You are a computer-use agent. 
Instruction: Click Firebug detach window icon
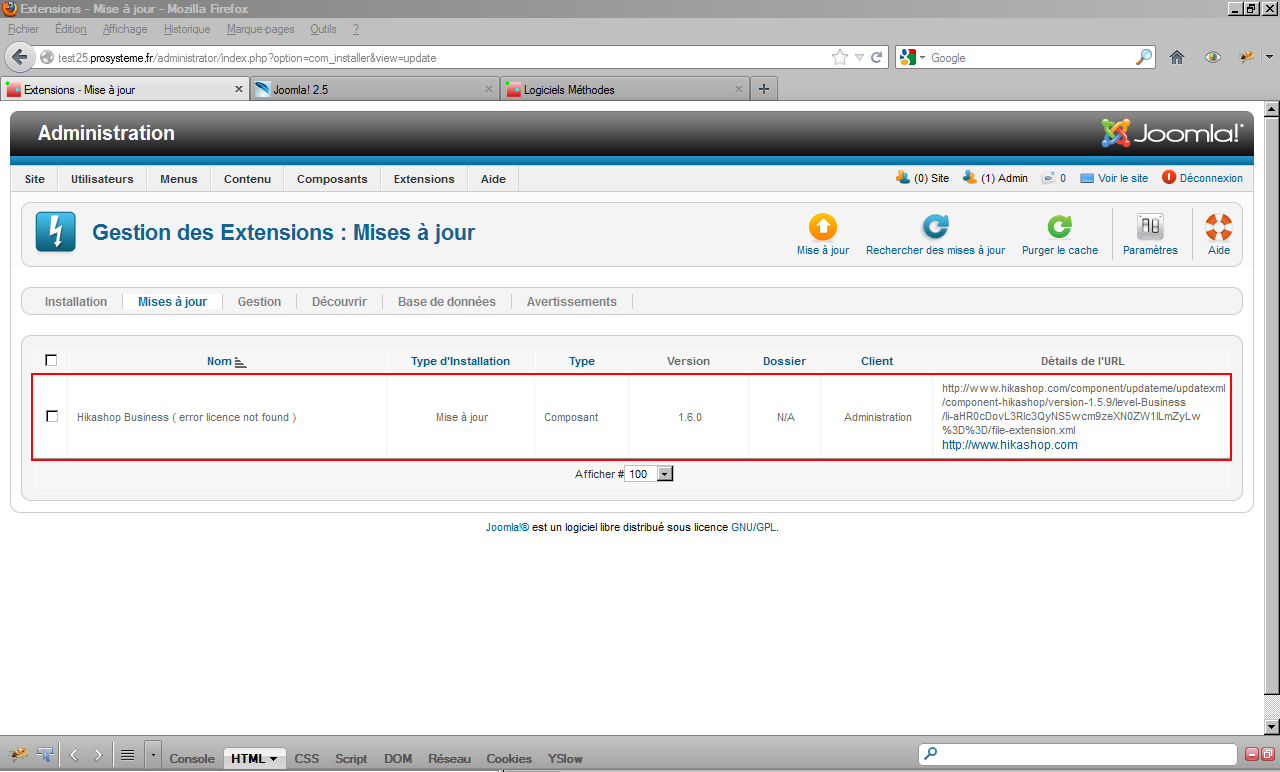(x=1267, y=754)
